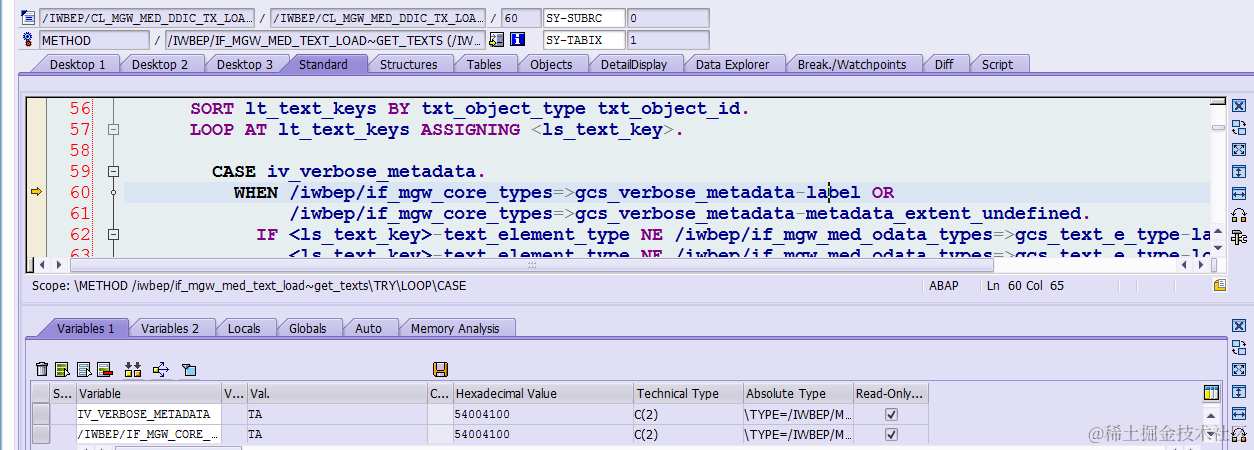
Task: Click the horizontal resize icon of the code tool
Action: (1239, 193)
